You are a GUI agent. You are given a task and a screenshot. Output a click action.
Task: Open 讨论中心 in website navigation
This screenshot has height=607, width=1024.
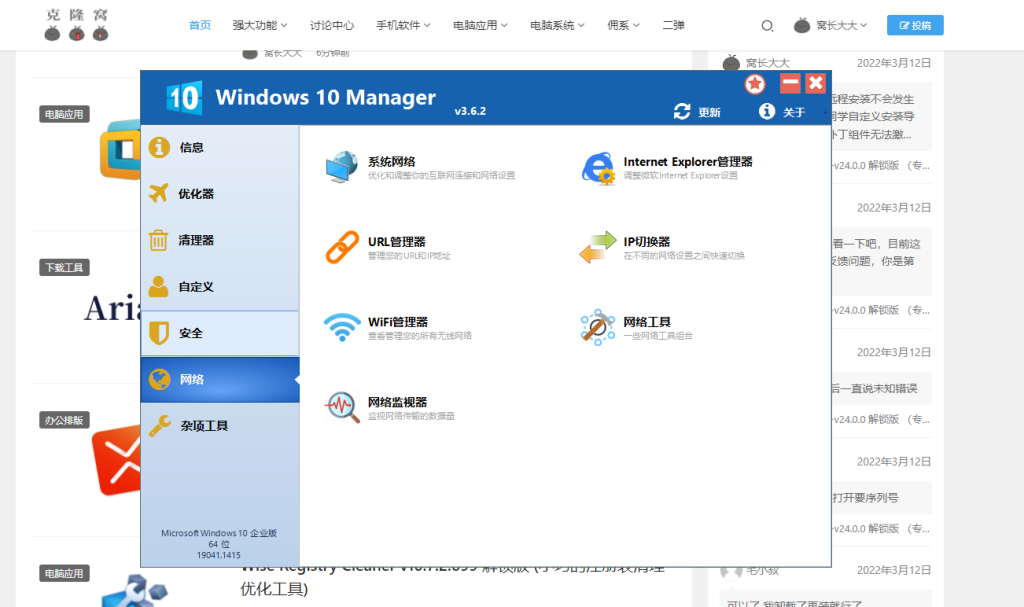pyautogui.click(x=332, y=25)
